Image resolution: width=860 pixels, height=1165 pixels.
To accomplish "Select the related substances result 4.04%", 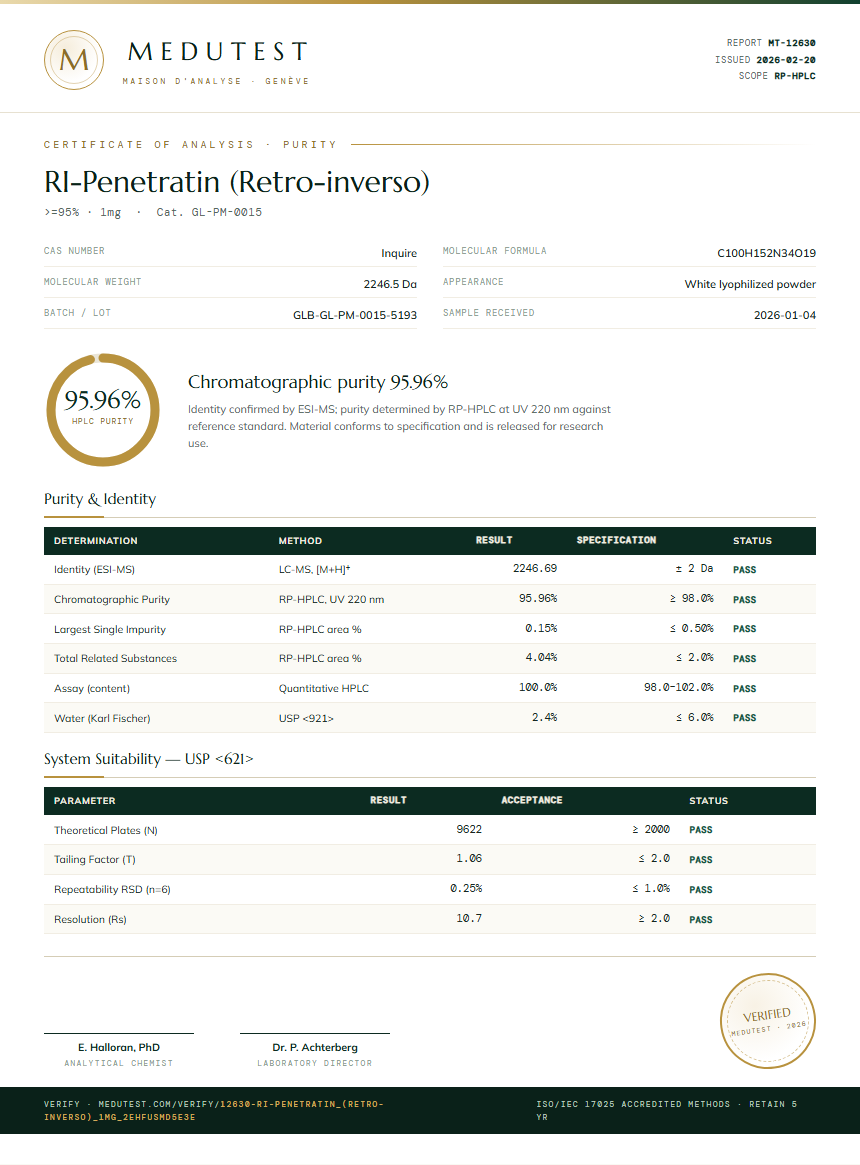I will (x=541, y=658).
